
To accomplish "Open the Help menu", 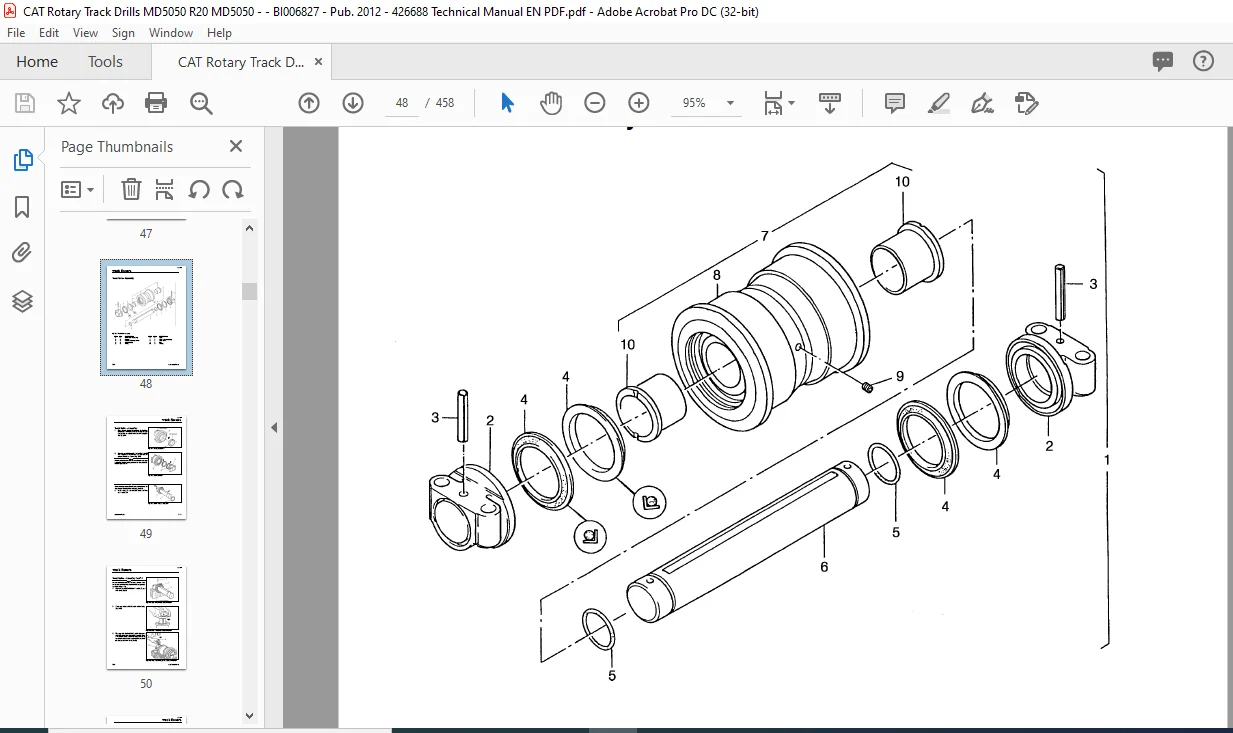I will (219, 33).
